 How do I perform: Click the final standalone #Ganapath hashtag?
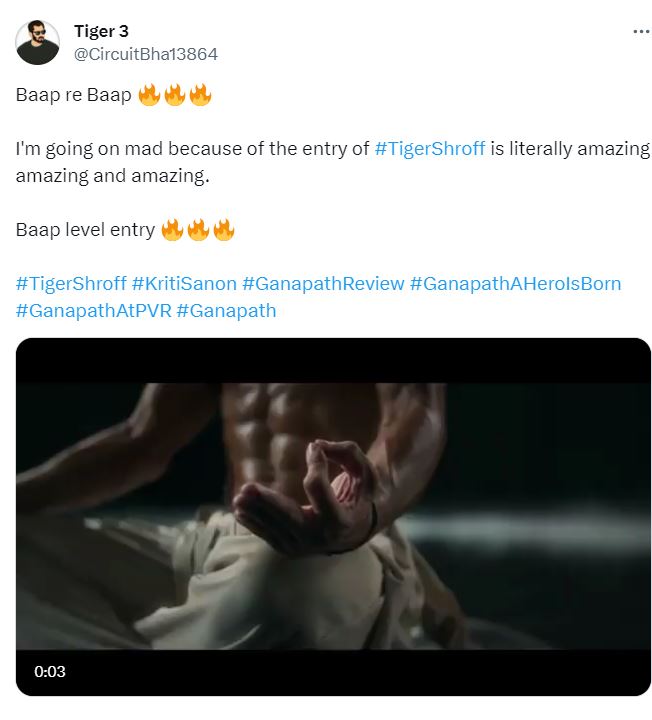point(226,310)
